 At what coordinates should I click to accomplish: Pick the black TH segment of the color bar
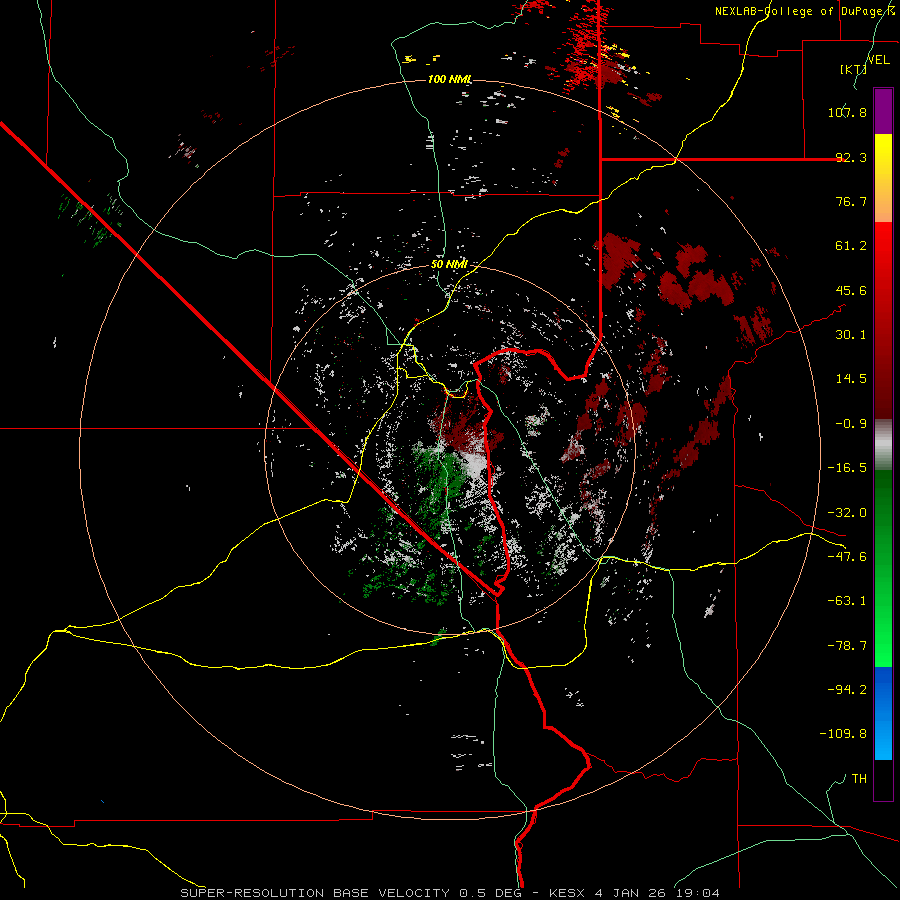point(883,779)
